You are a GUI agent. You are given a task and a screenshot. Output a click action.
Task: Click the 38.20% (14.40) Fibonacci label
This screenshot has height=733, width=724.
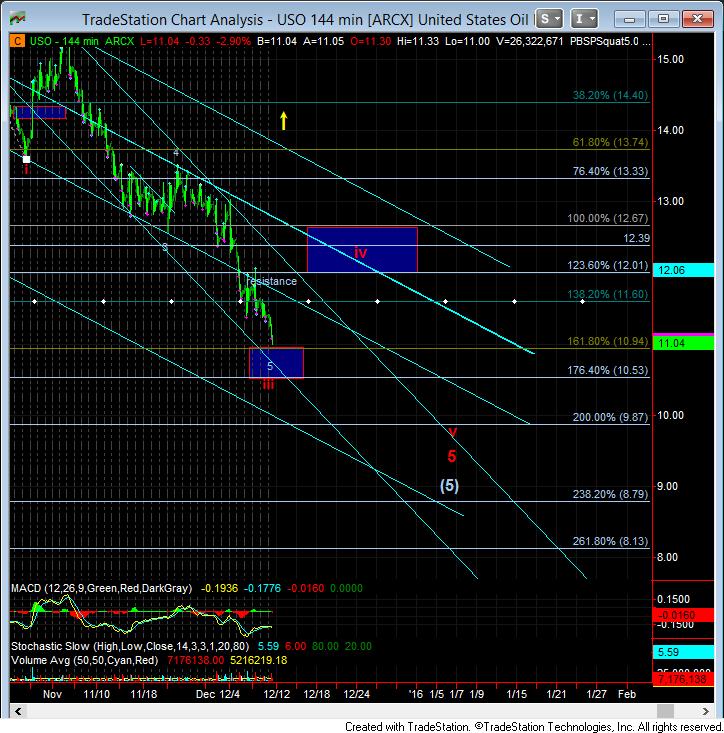[x=610, y=95]
